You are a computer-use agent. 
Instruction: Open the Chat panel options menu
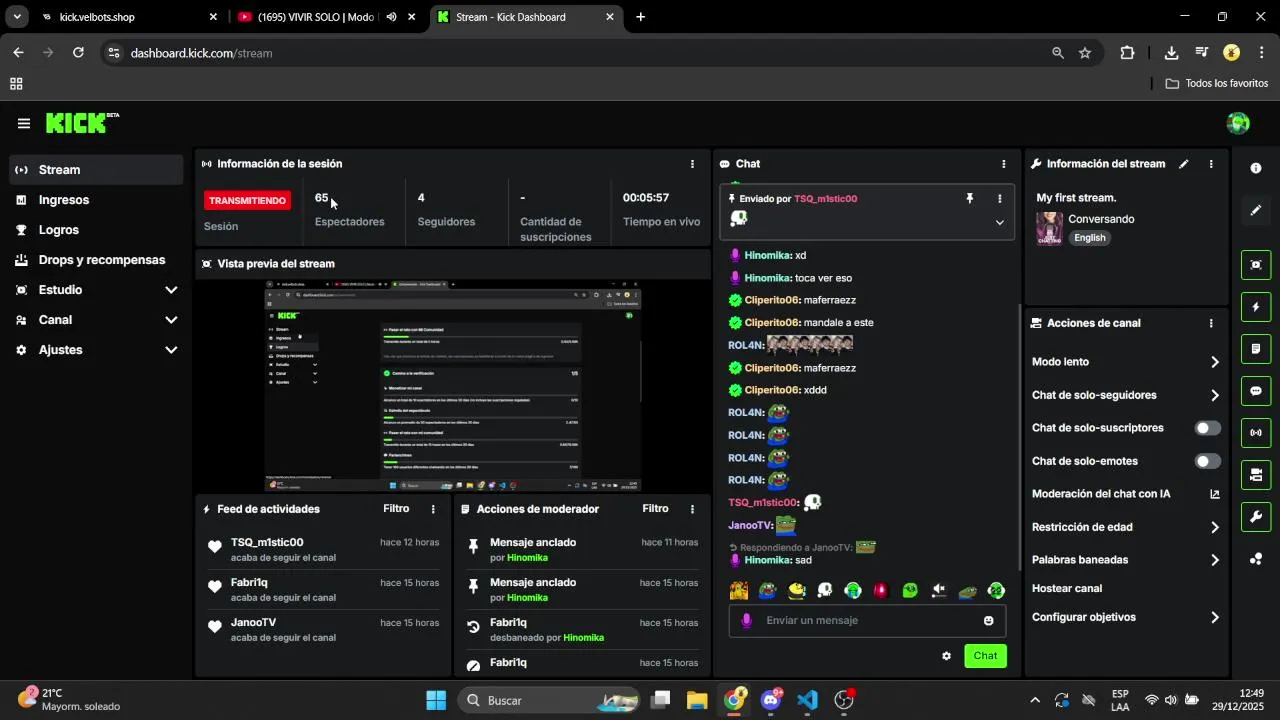pos(1004,164)
